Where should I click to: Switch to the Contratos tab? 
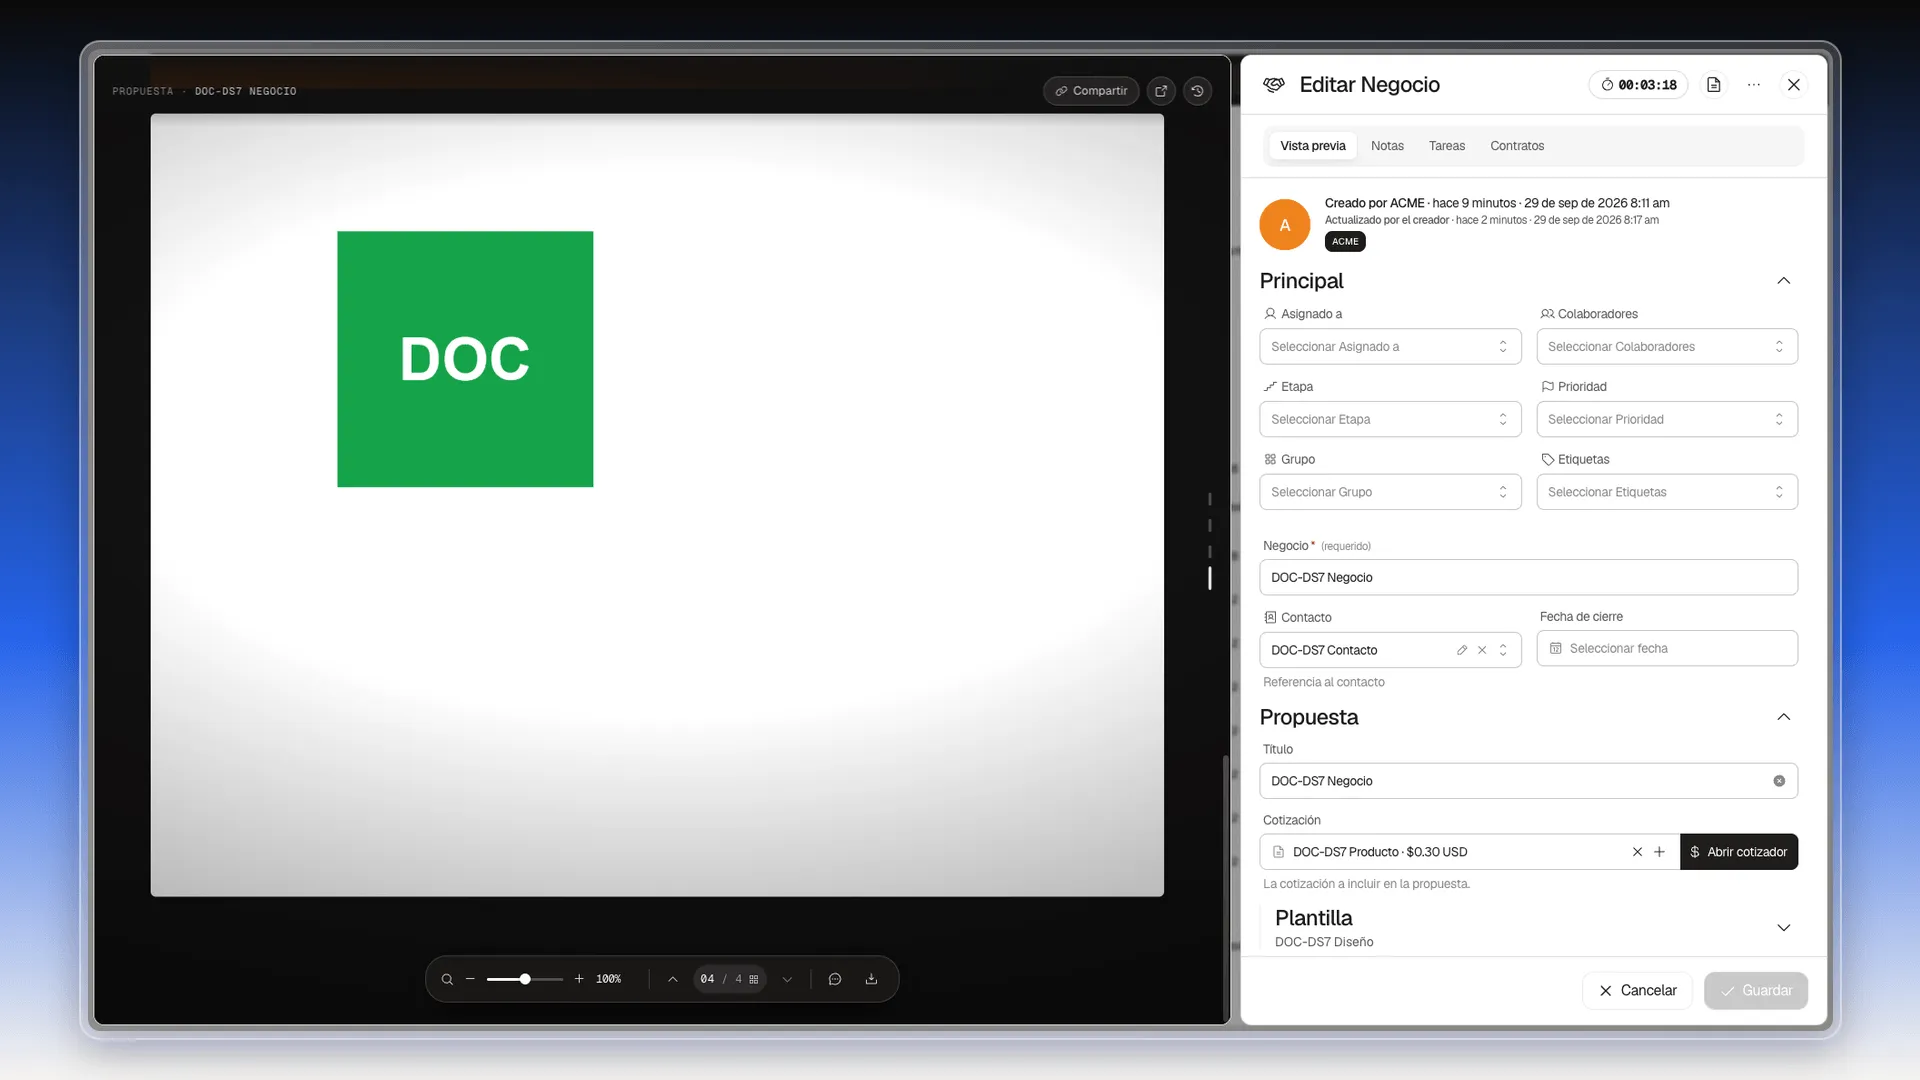point(1517,146)
